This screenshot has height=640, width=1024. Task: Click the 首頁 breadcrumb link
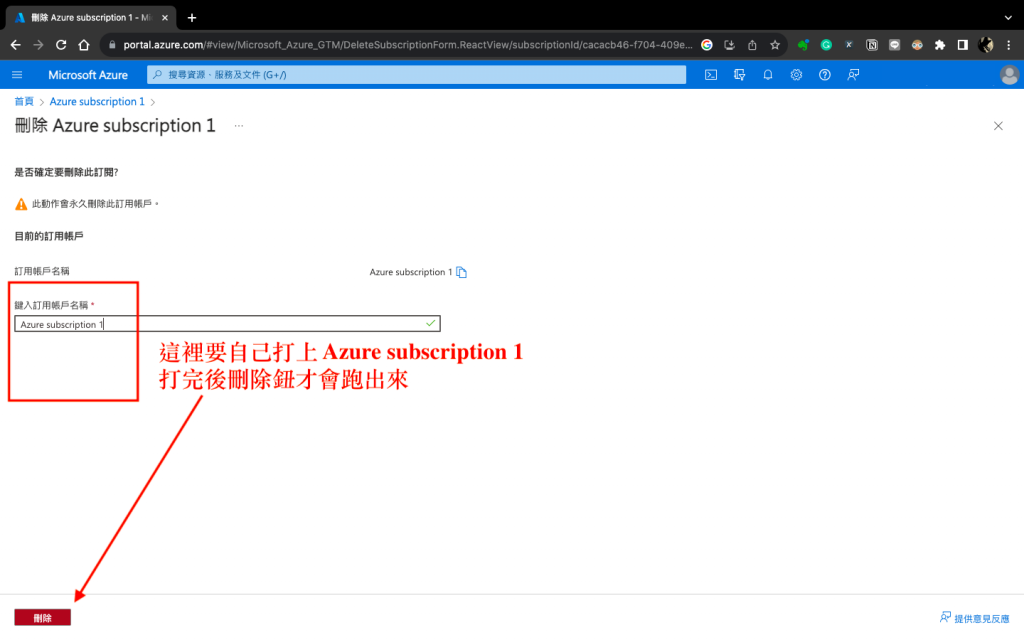24,102
